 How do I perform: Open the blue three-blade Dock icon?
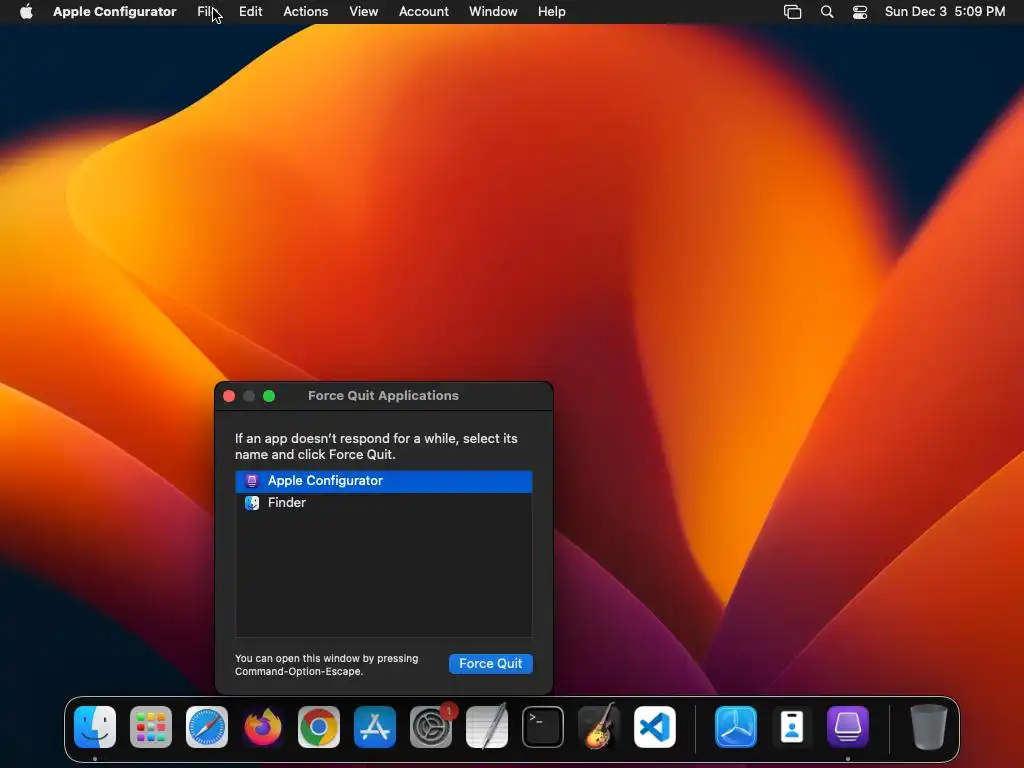click(x=736, y=727)
